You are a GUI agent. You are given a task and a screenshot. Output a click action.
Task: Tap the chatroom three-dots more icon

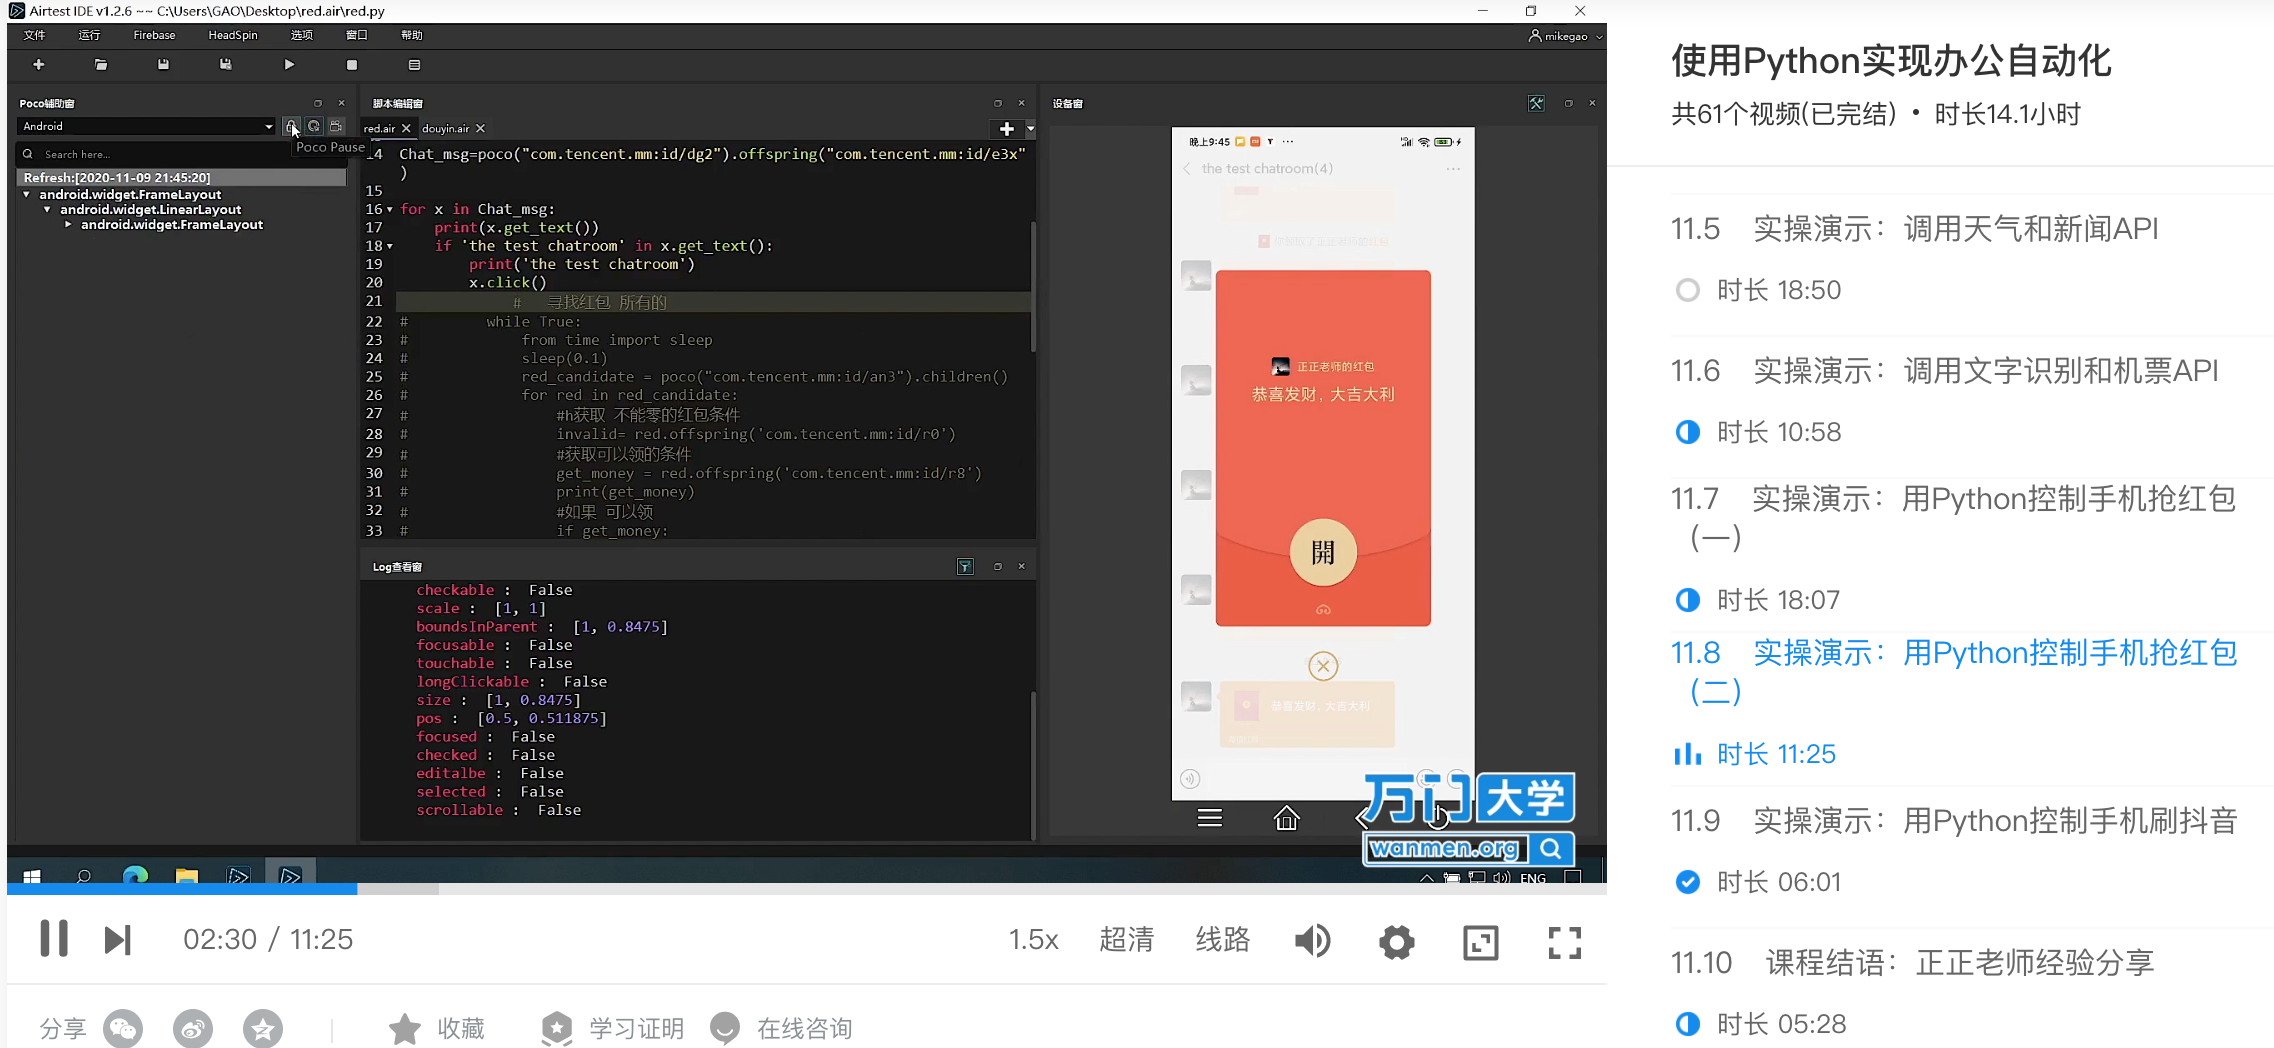click(1453, 169)
